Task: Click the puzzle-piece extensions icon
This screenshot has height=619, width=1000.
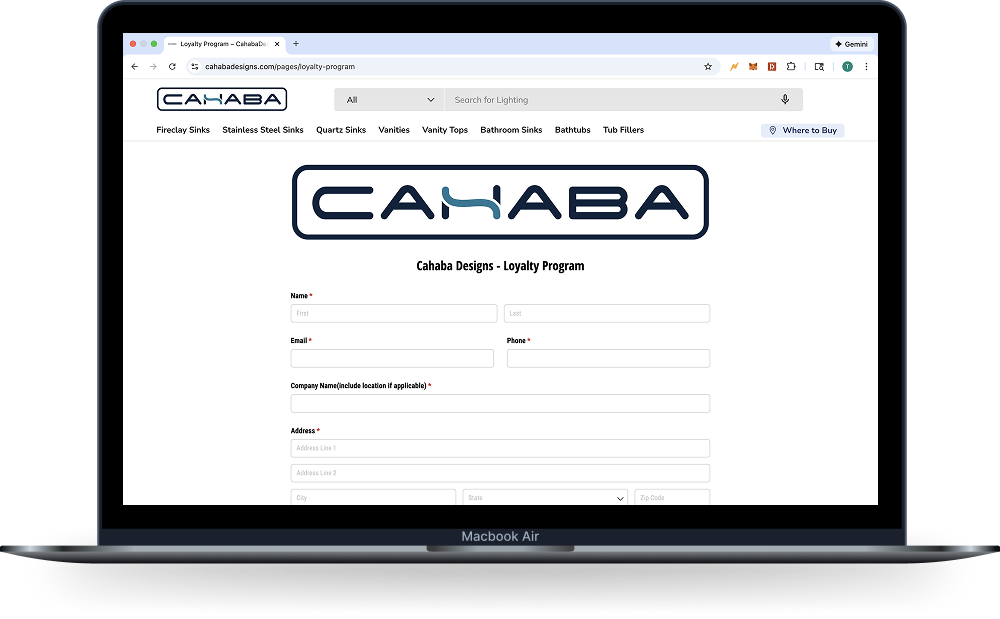Action: coord(791,66)
